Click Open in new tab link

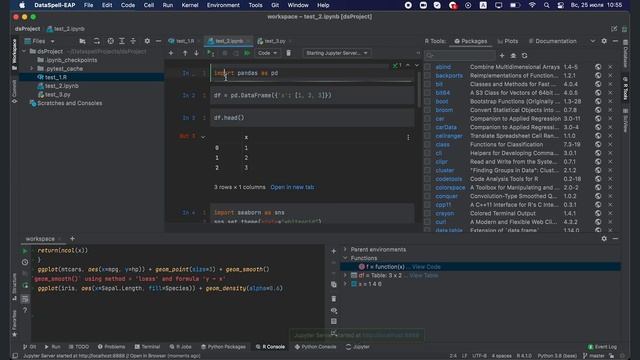click(292, 187)
